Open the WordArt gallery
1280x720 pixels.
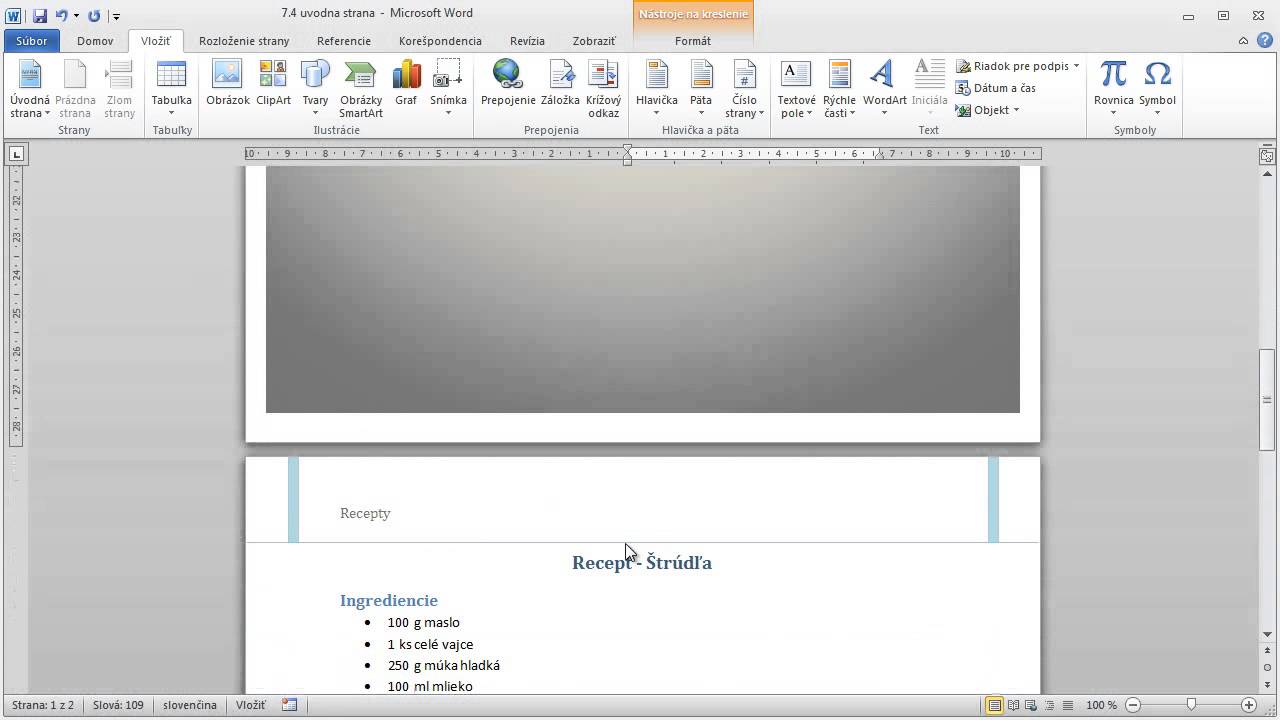point(884,89)
